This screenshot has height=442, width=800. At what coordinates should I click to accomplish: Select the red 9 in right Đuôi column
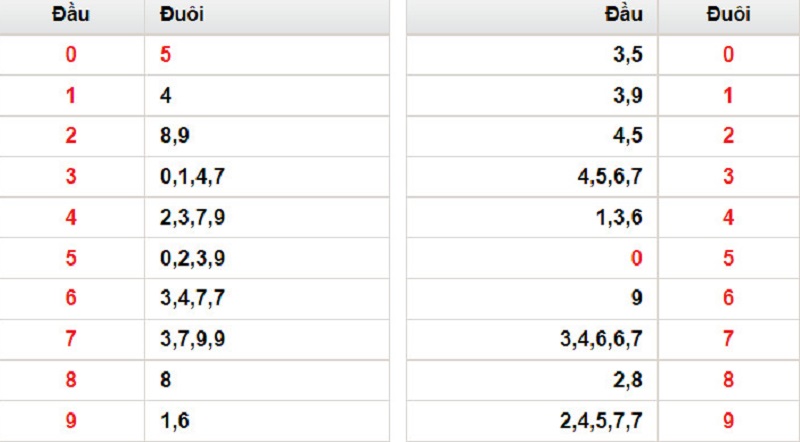coord(728,421)
